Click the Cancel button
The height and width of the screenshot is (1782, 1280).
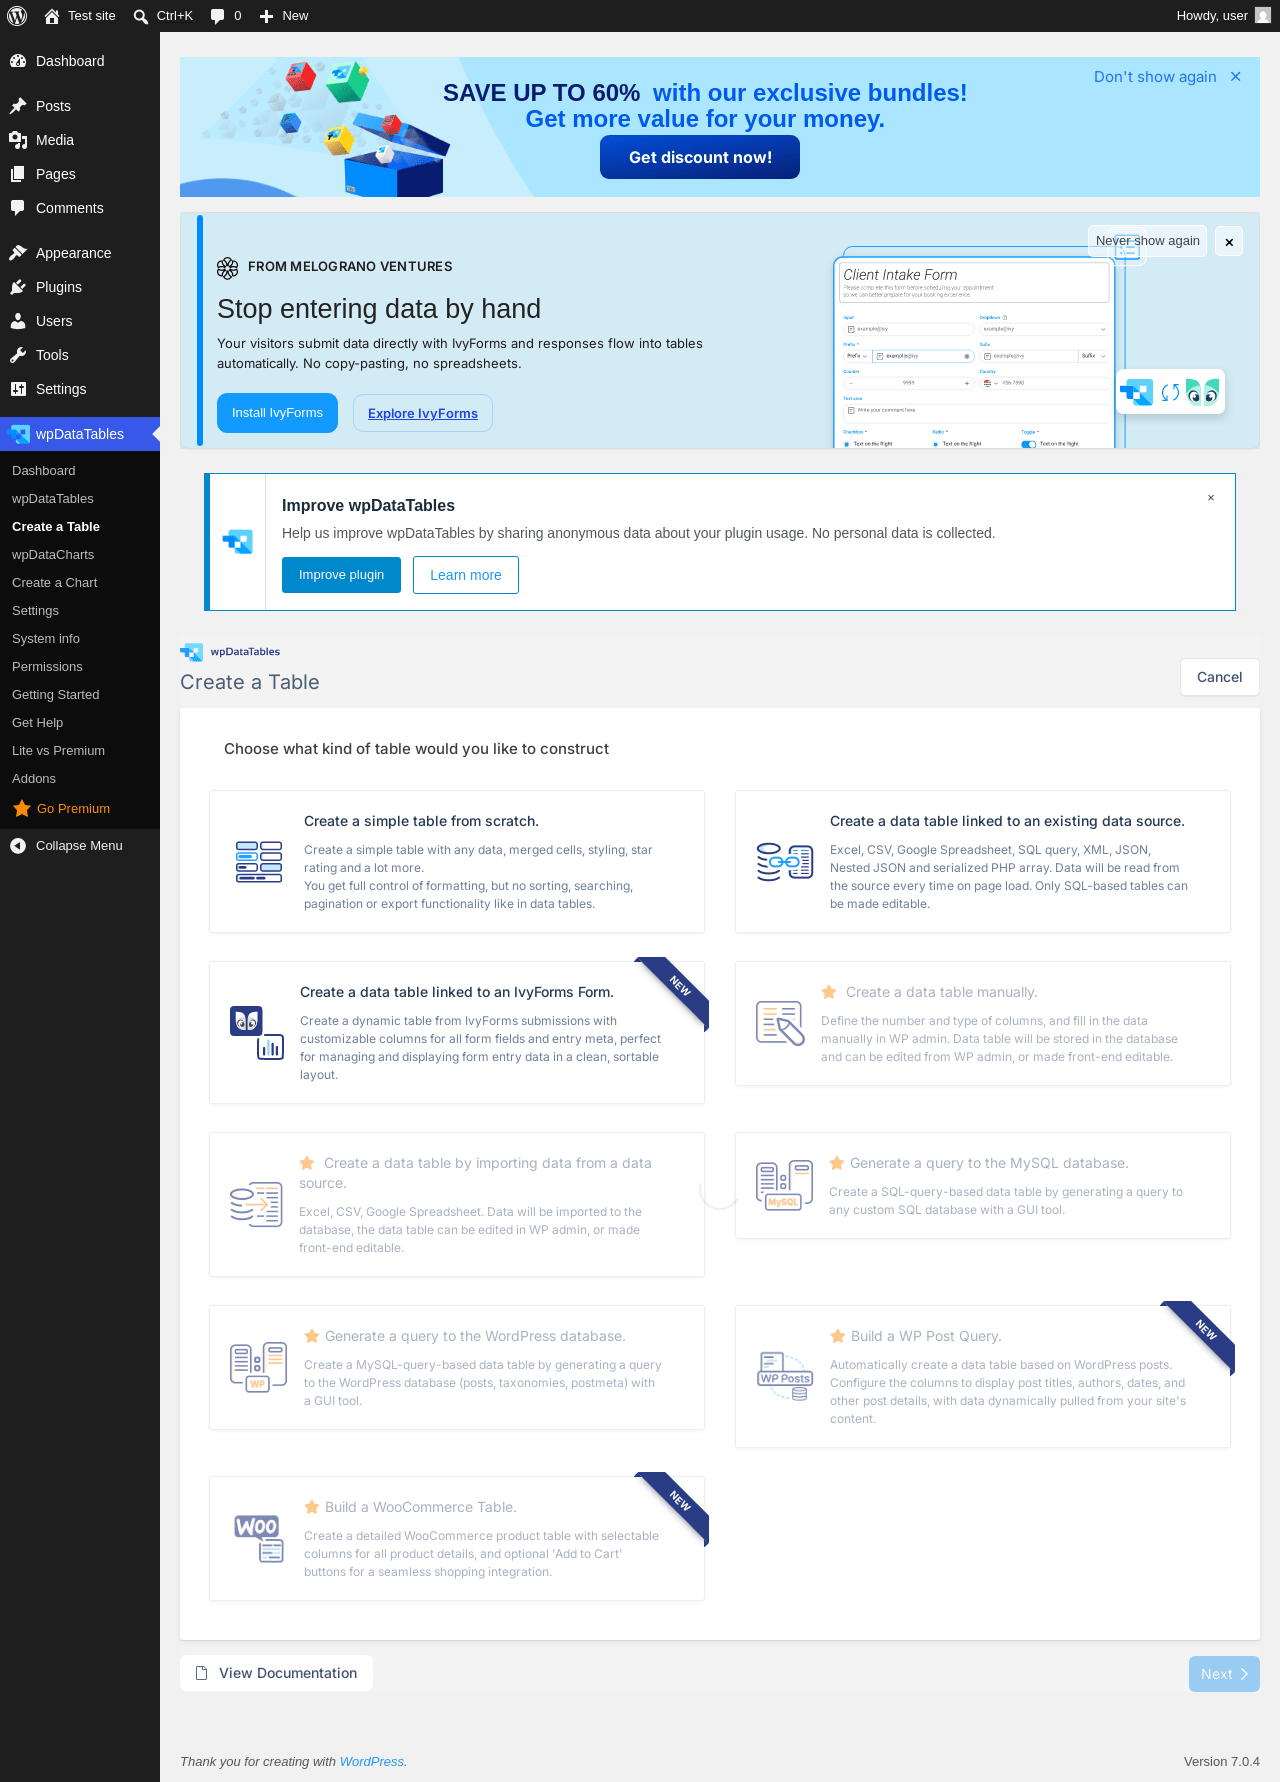click(x=1219, y=677)
